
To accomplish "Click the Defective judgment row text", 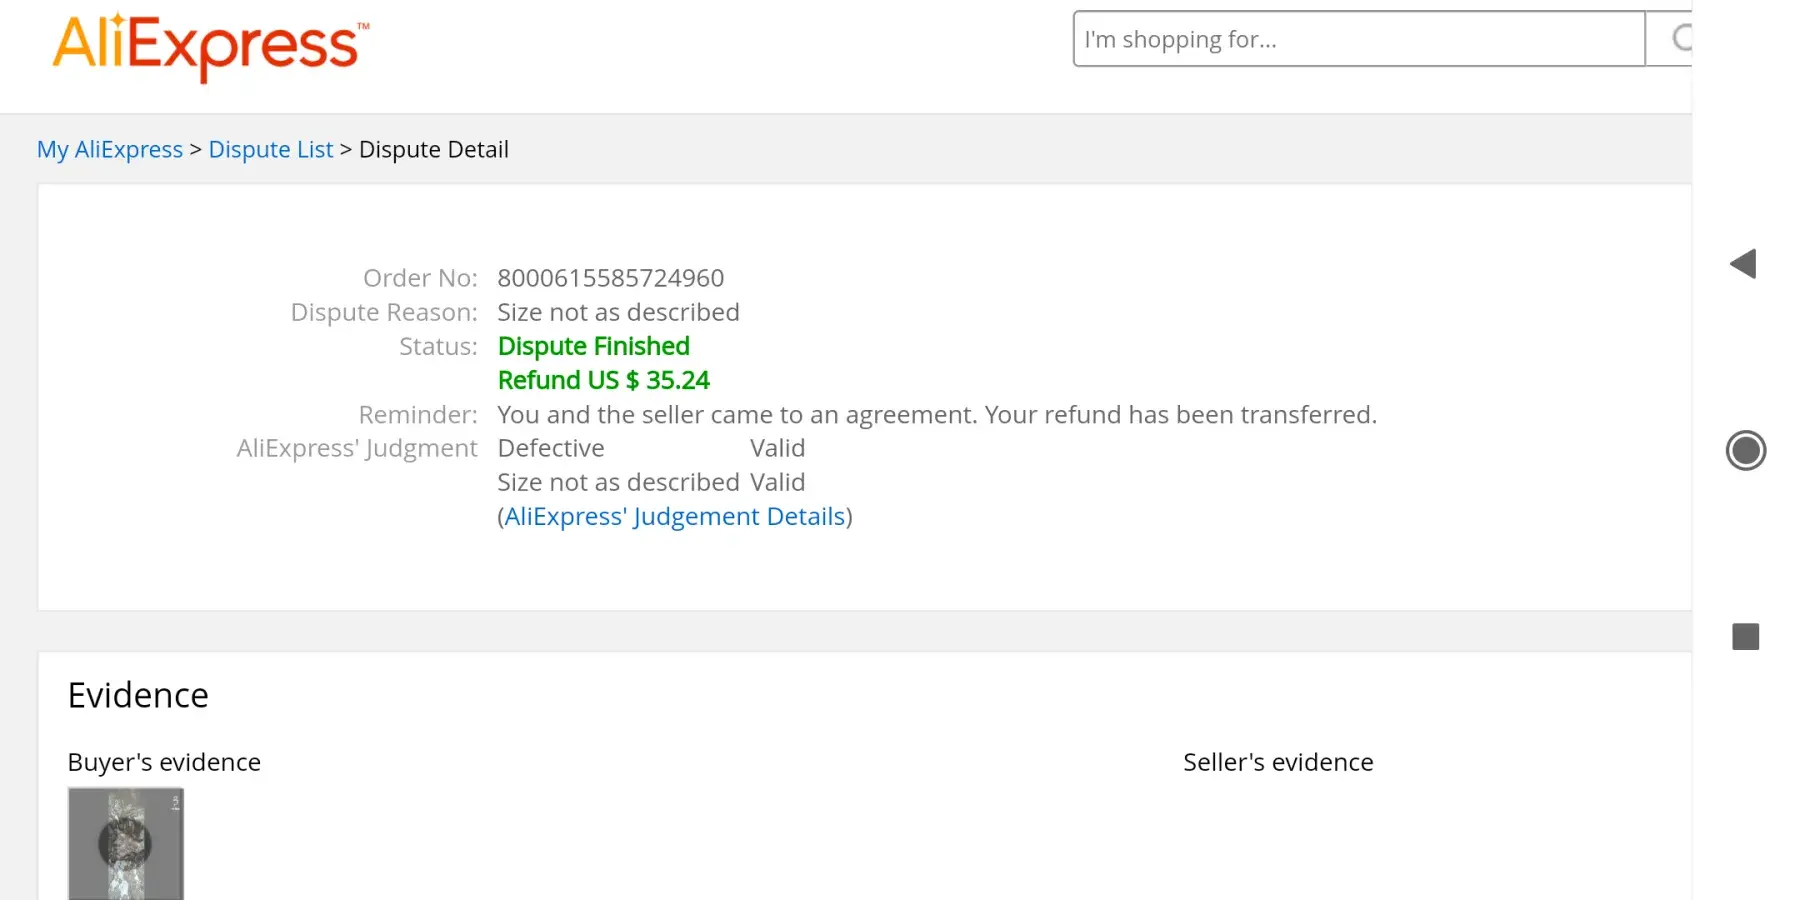I will coord(551,449).
